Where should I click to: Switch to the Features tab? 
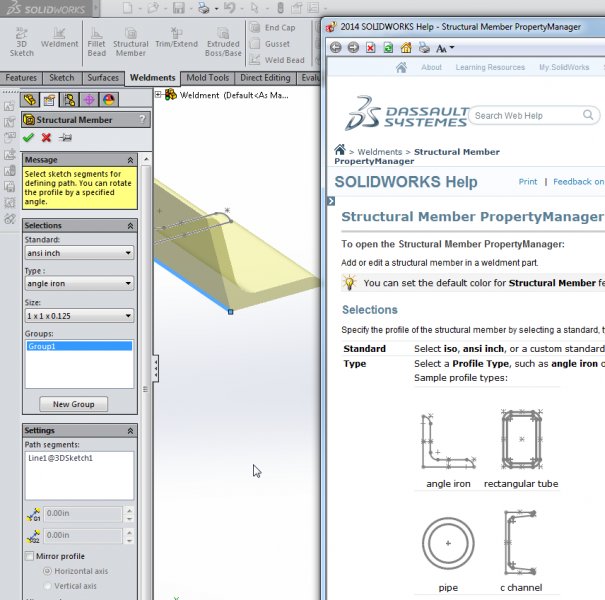point(21,78)
